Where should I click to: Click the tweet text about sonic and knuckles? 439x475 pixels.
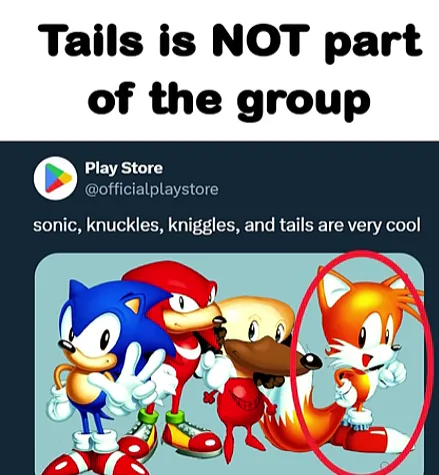pyautogui.click(x=227, y=226)
